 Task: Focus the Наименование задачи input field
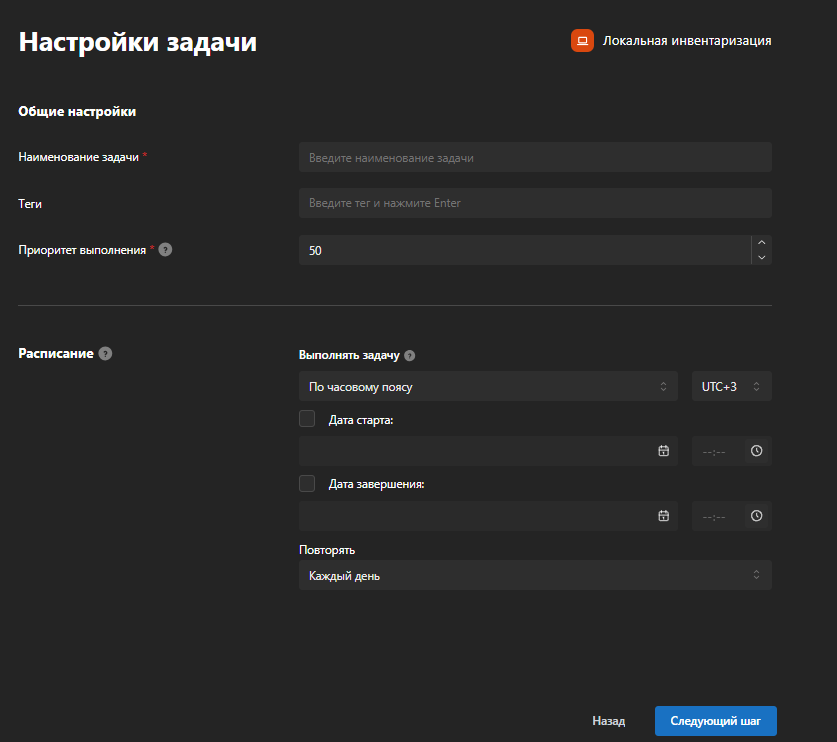click(535, 157)
